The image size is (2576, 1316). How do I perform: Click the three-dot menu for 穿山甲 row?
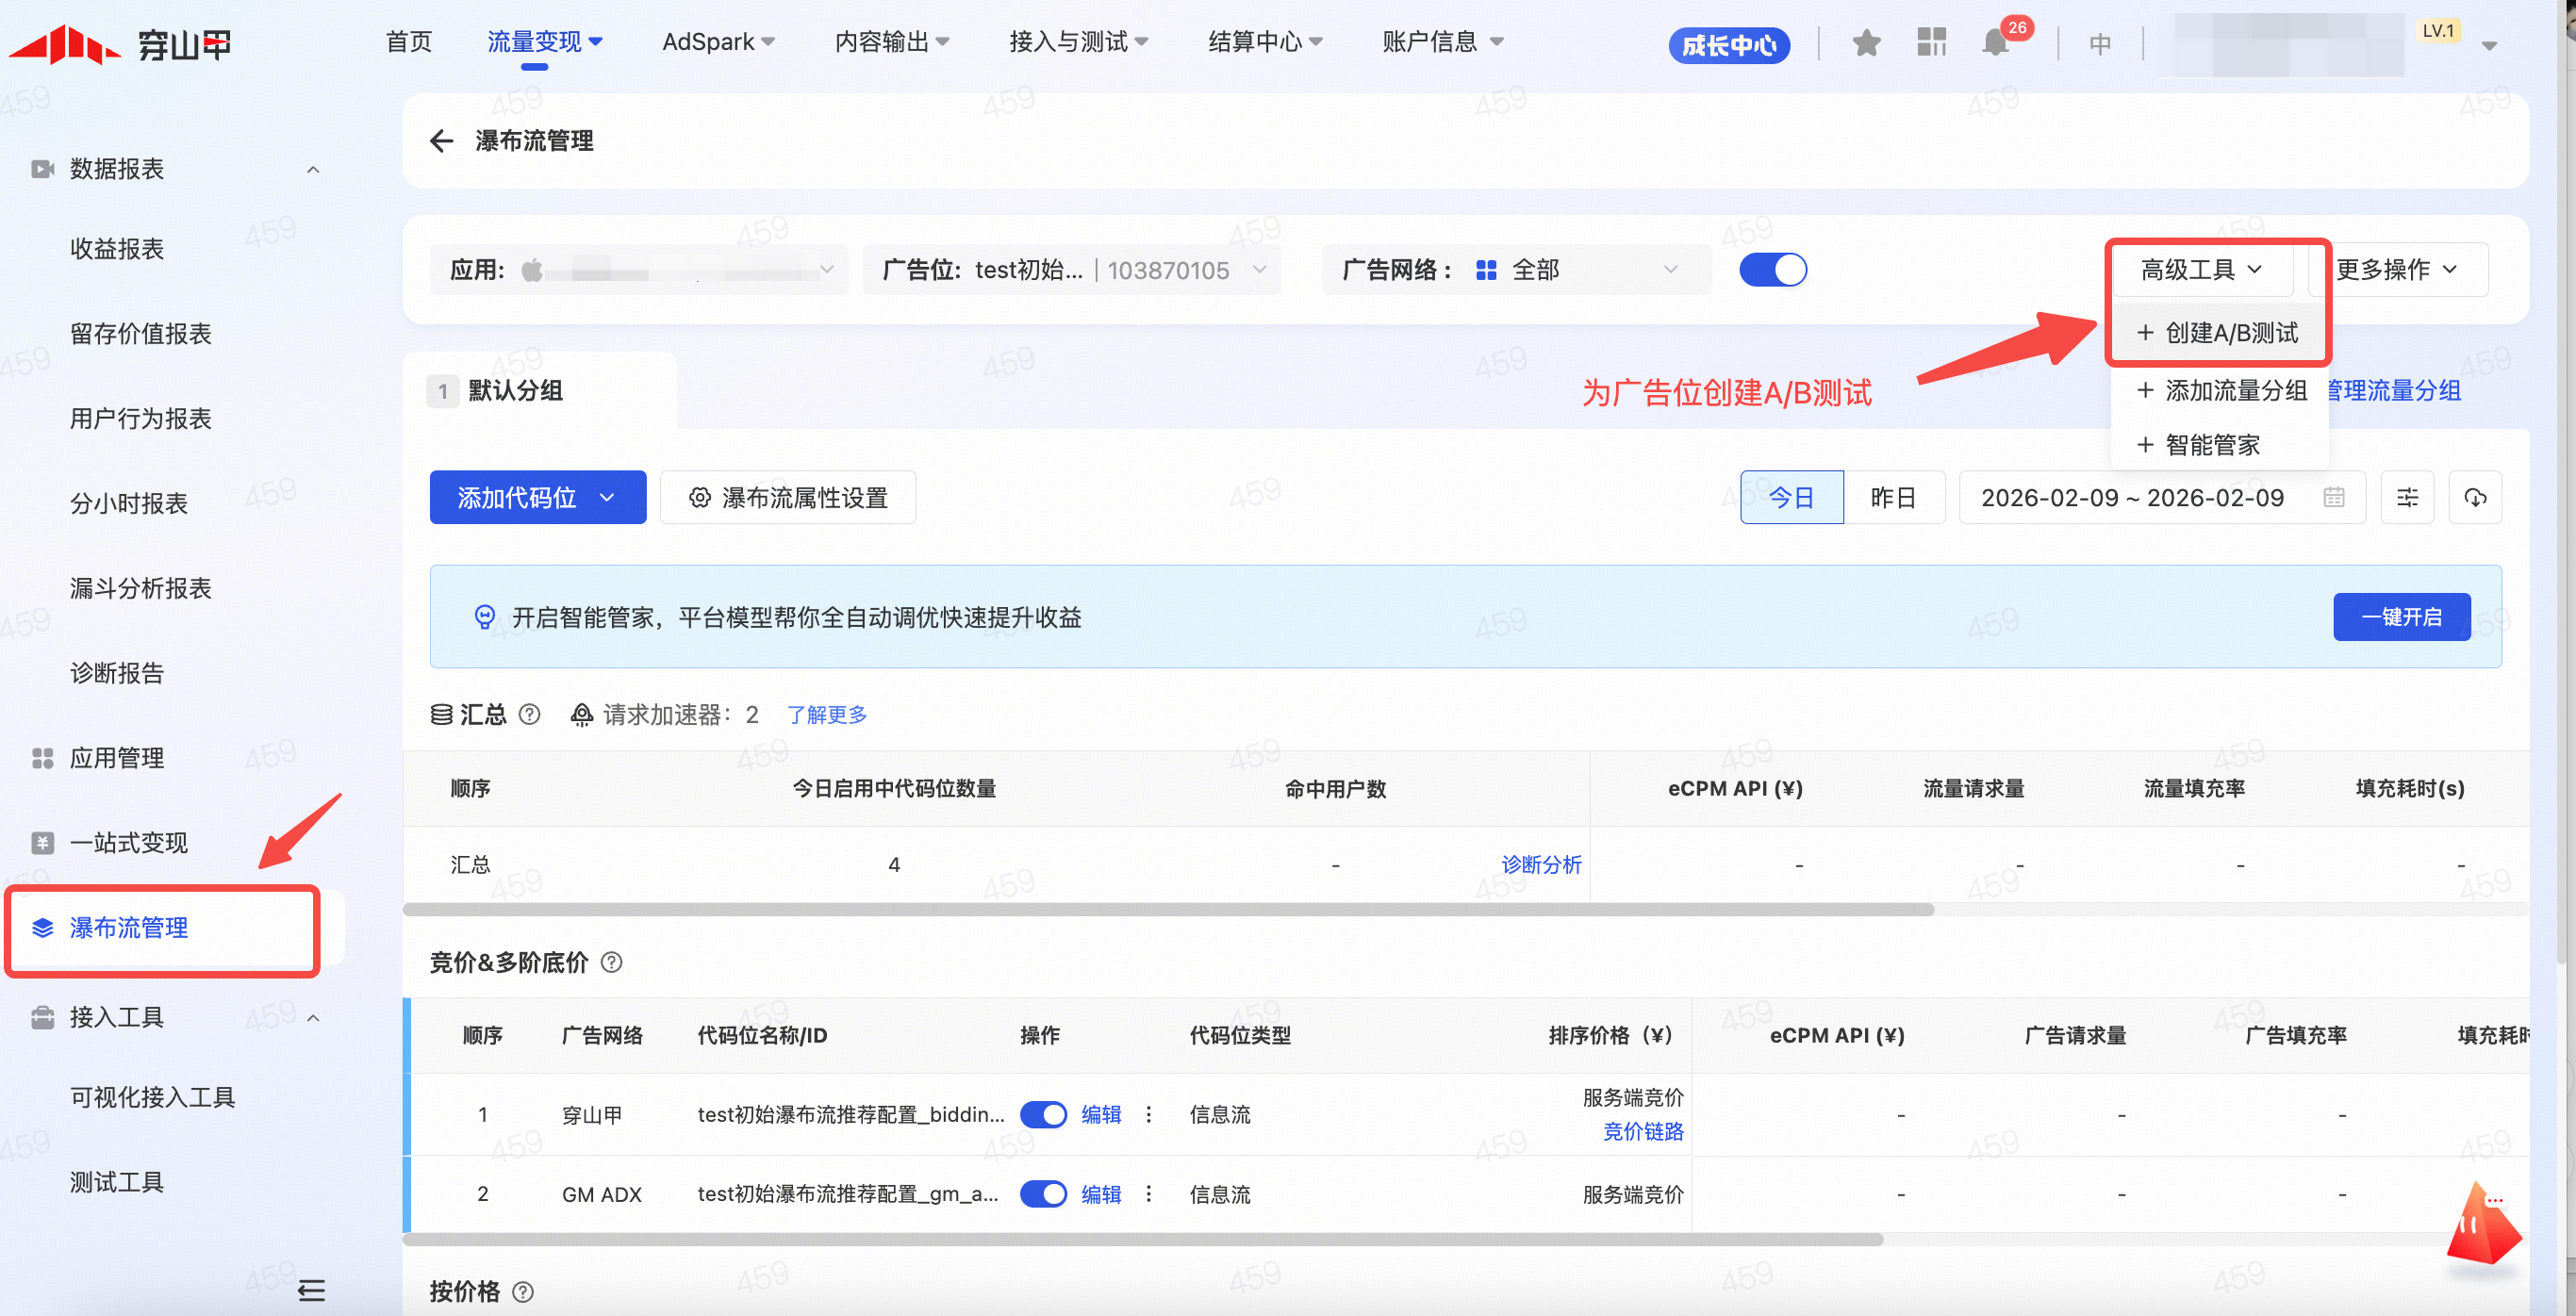pos(1149,1114)
